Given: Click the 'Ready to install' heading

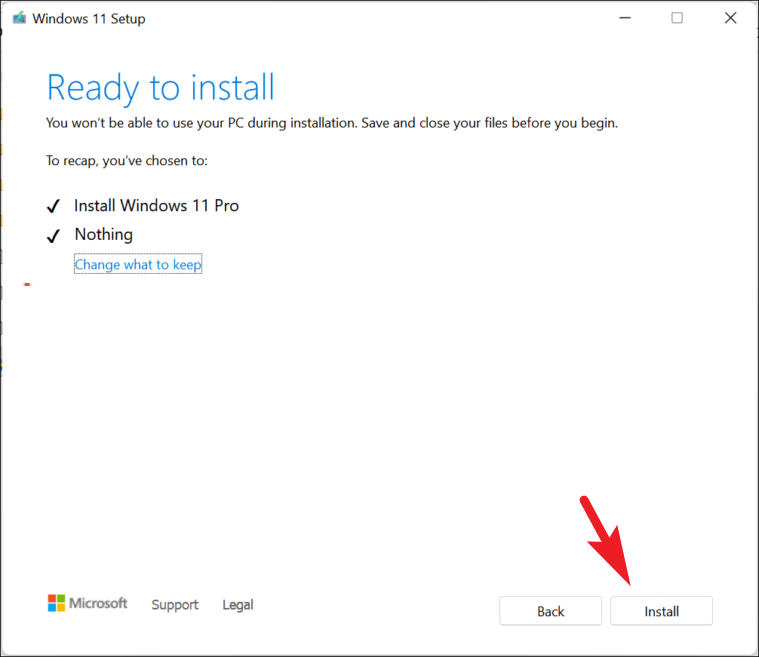Looking at the screenshot, I should pos(161,88).
